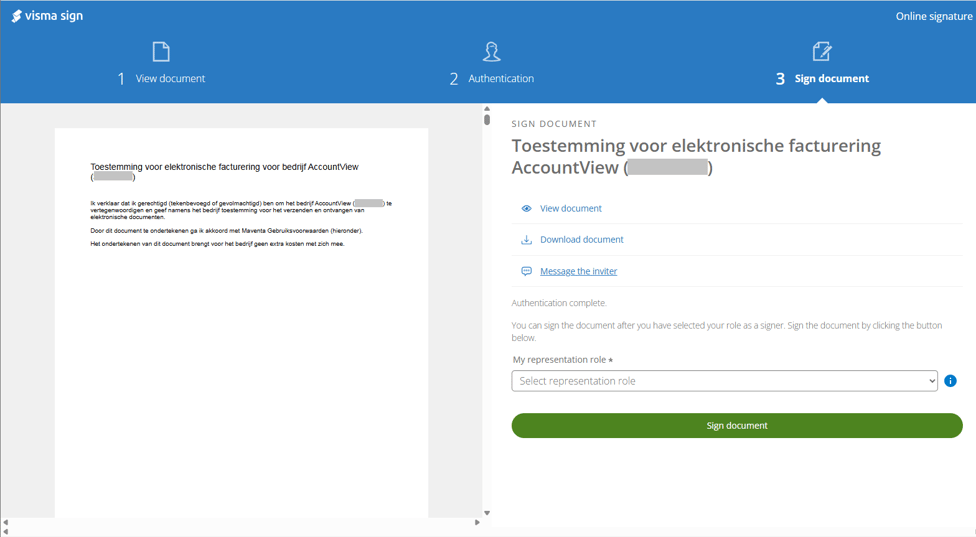Image resolution: width=976 pixels, height=537 pixels.
Task: Click the View document link text
Action: pos(570,209)
